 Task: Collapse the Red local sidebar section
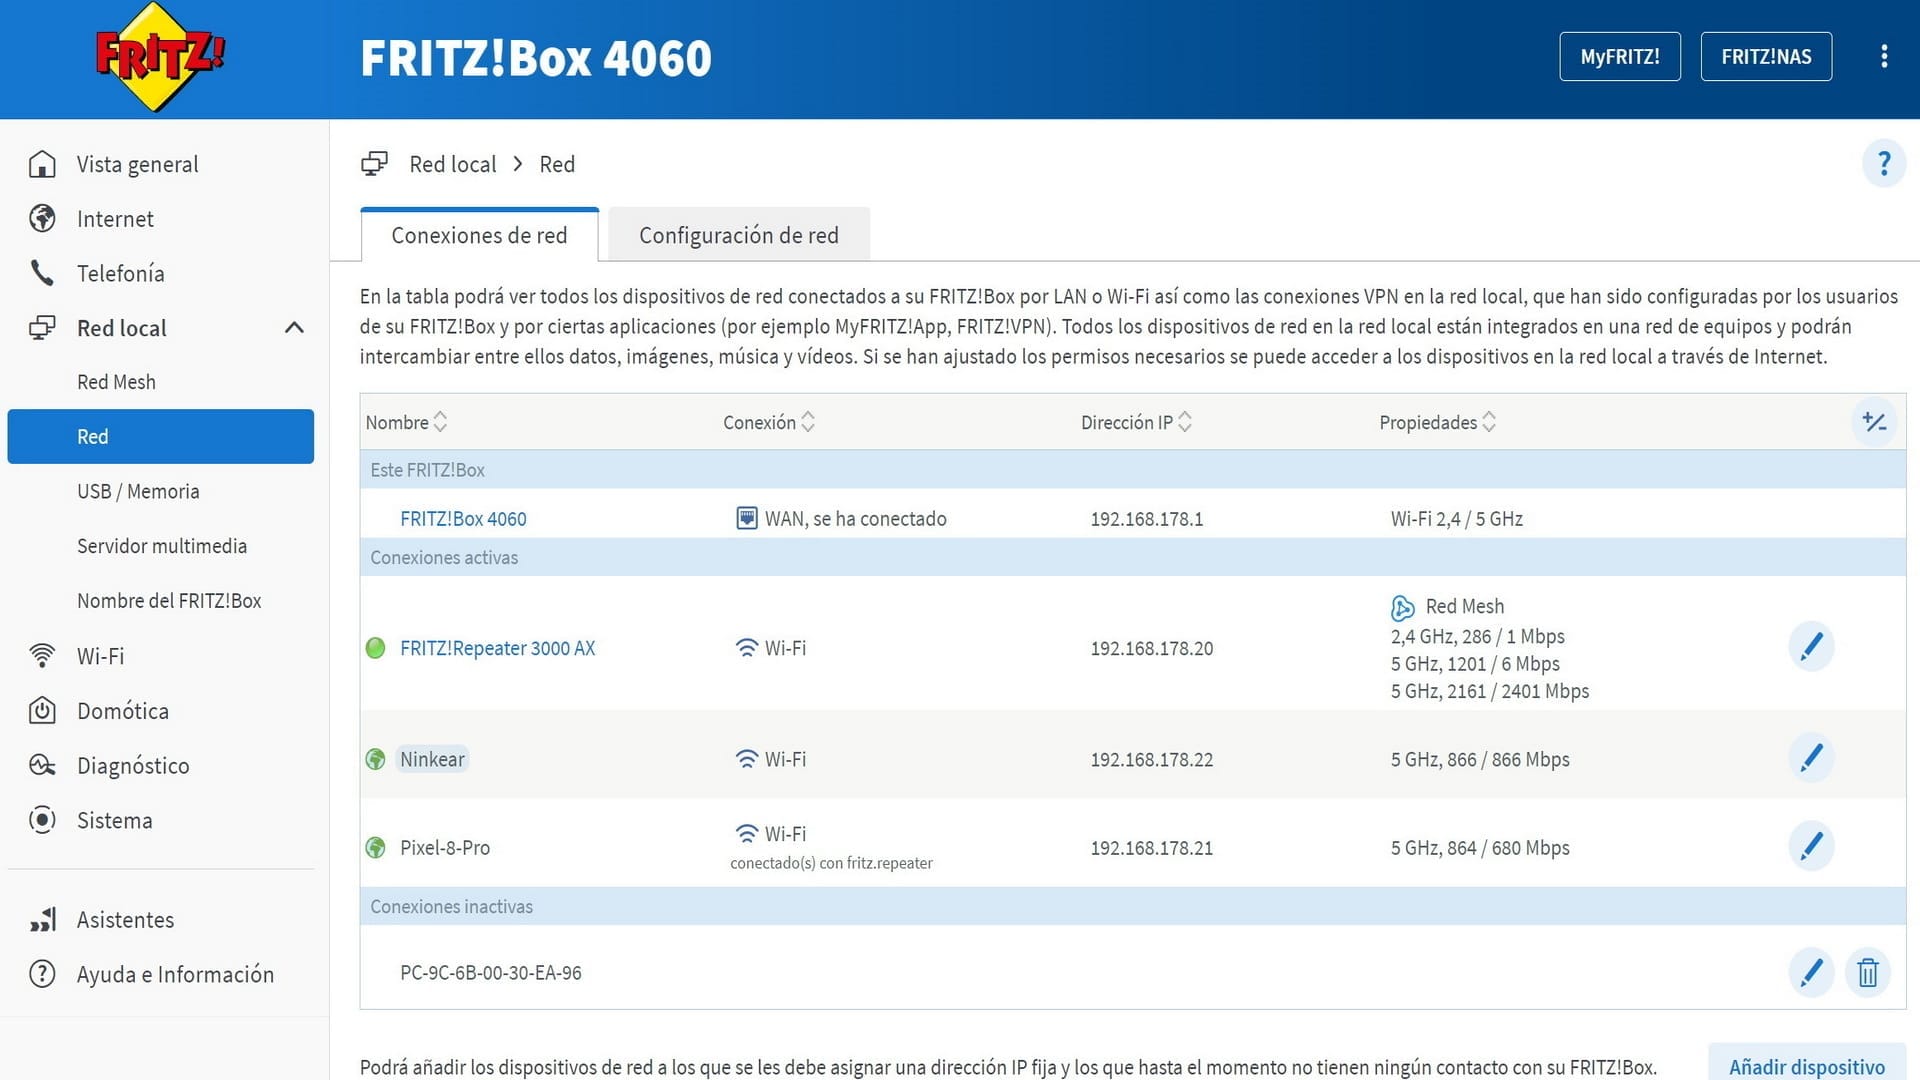pos(294,328)
